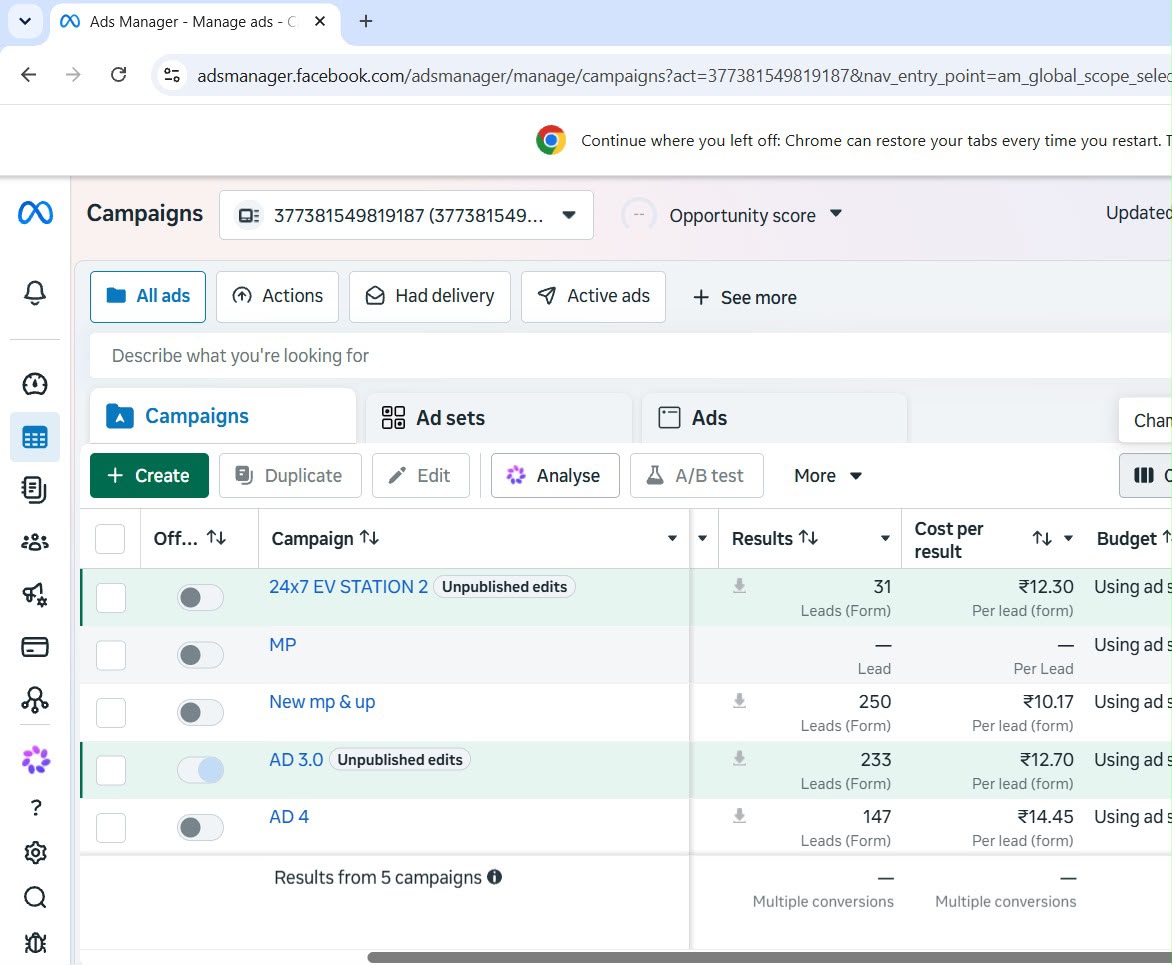The image size is (1172, 965).
Task: Click the Actions filter button
Action: [277, 297]
